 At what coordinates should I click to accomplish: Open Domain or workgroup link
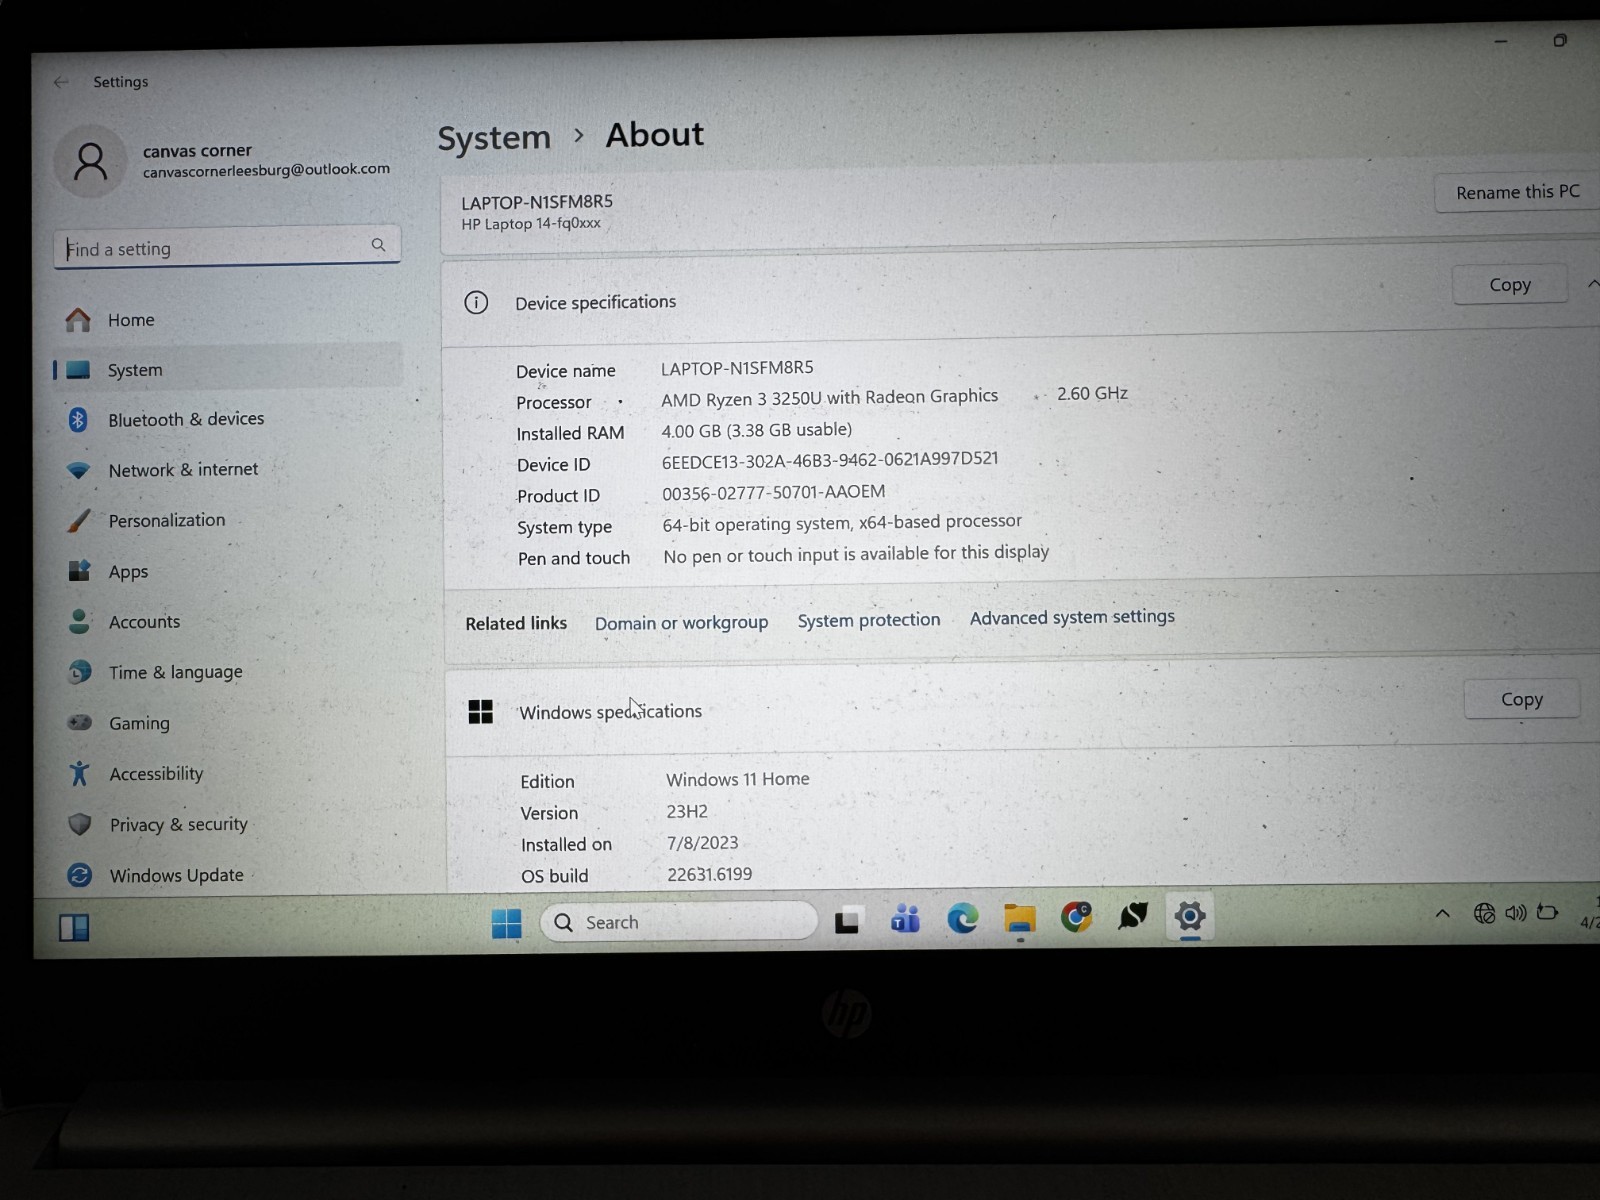(x=681, y=622)
